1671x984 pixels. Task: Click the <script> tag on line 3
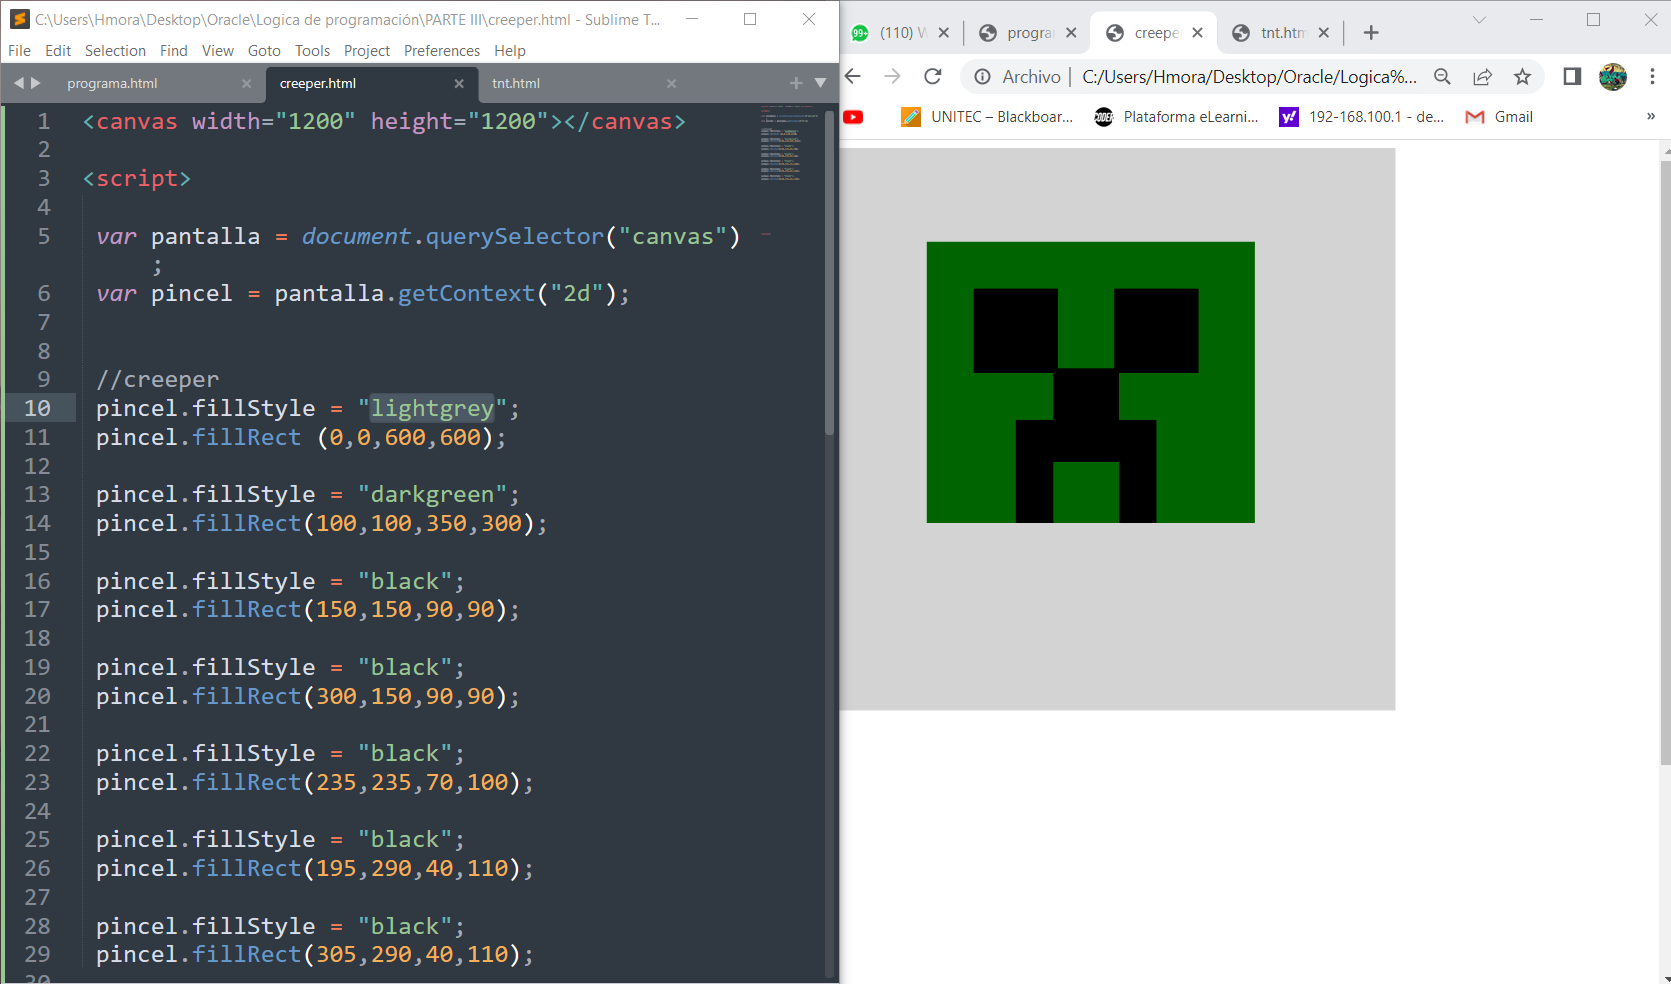point(136,179)
